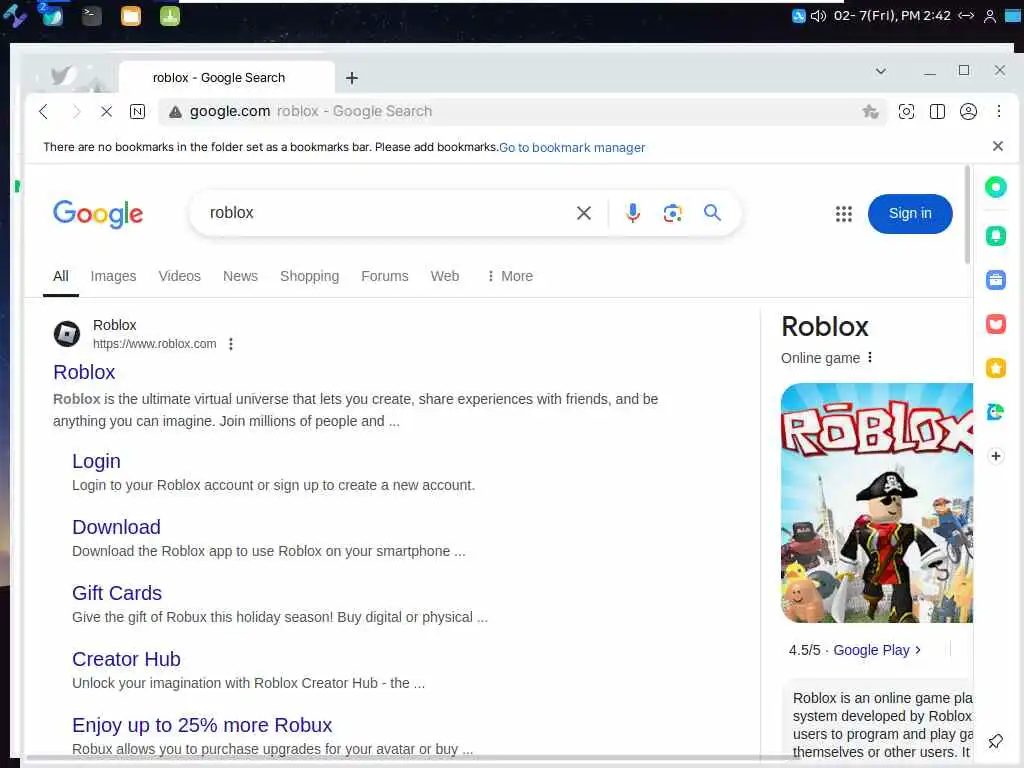Dismiss the bookmarks bar notice

tap(997, 146)
